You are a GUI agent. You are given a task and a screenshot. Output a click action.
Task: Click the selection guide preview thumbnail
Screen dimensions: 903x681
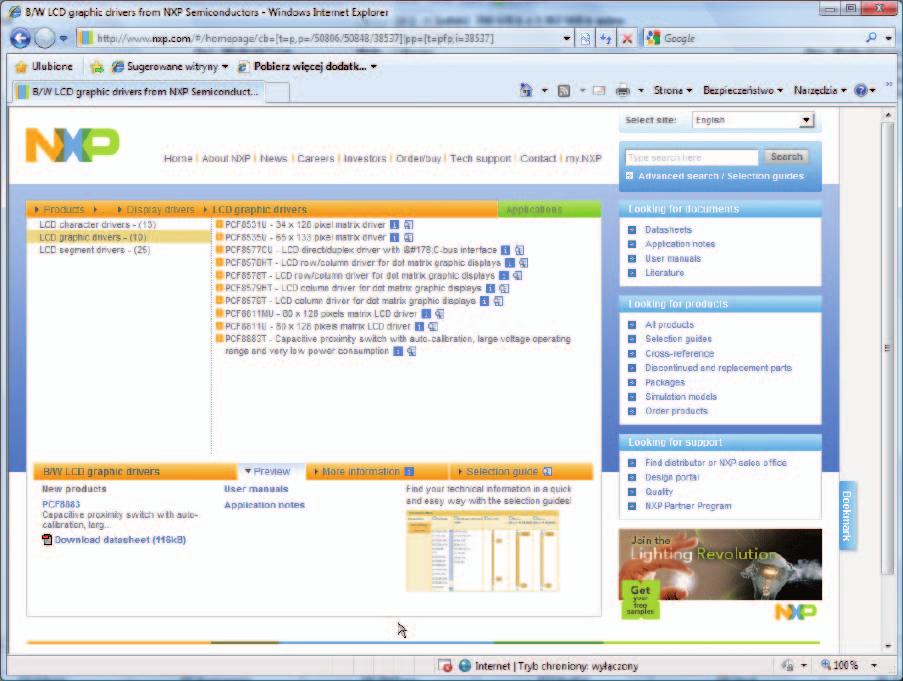pyautogui.click(x=483, y=551)
